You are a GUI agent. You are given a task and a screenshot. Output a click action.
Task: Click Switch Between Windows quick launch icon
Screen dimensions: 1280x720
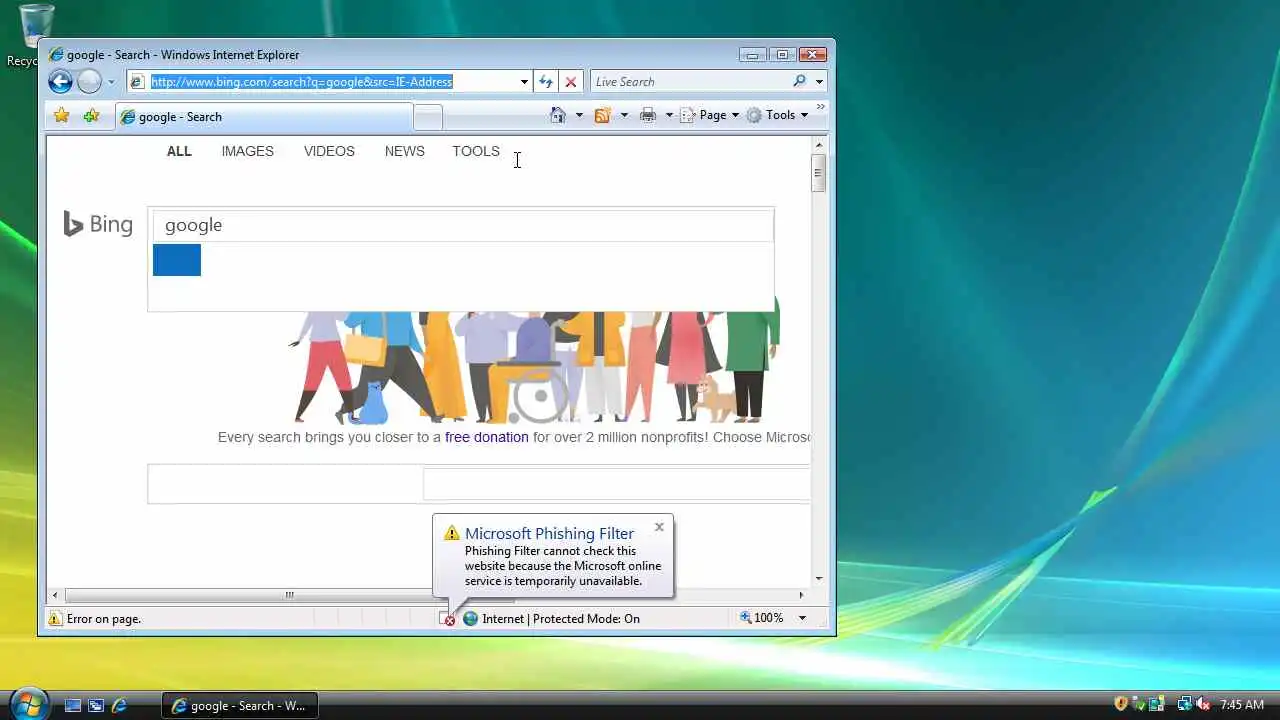[96, 705]
